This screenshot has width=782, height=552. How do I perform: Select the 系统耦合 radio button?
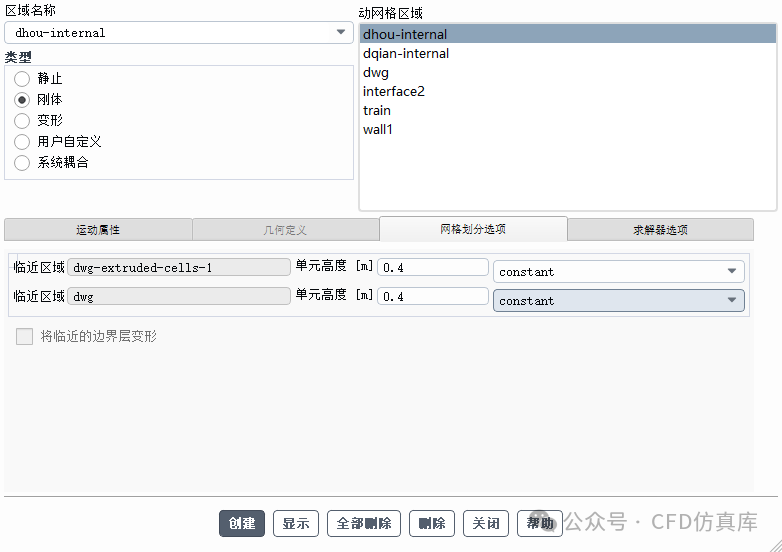22,163
